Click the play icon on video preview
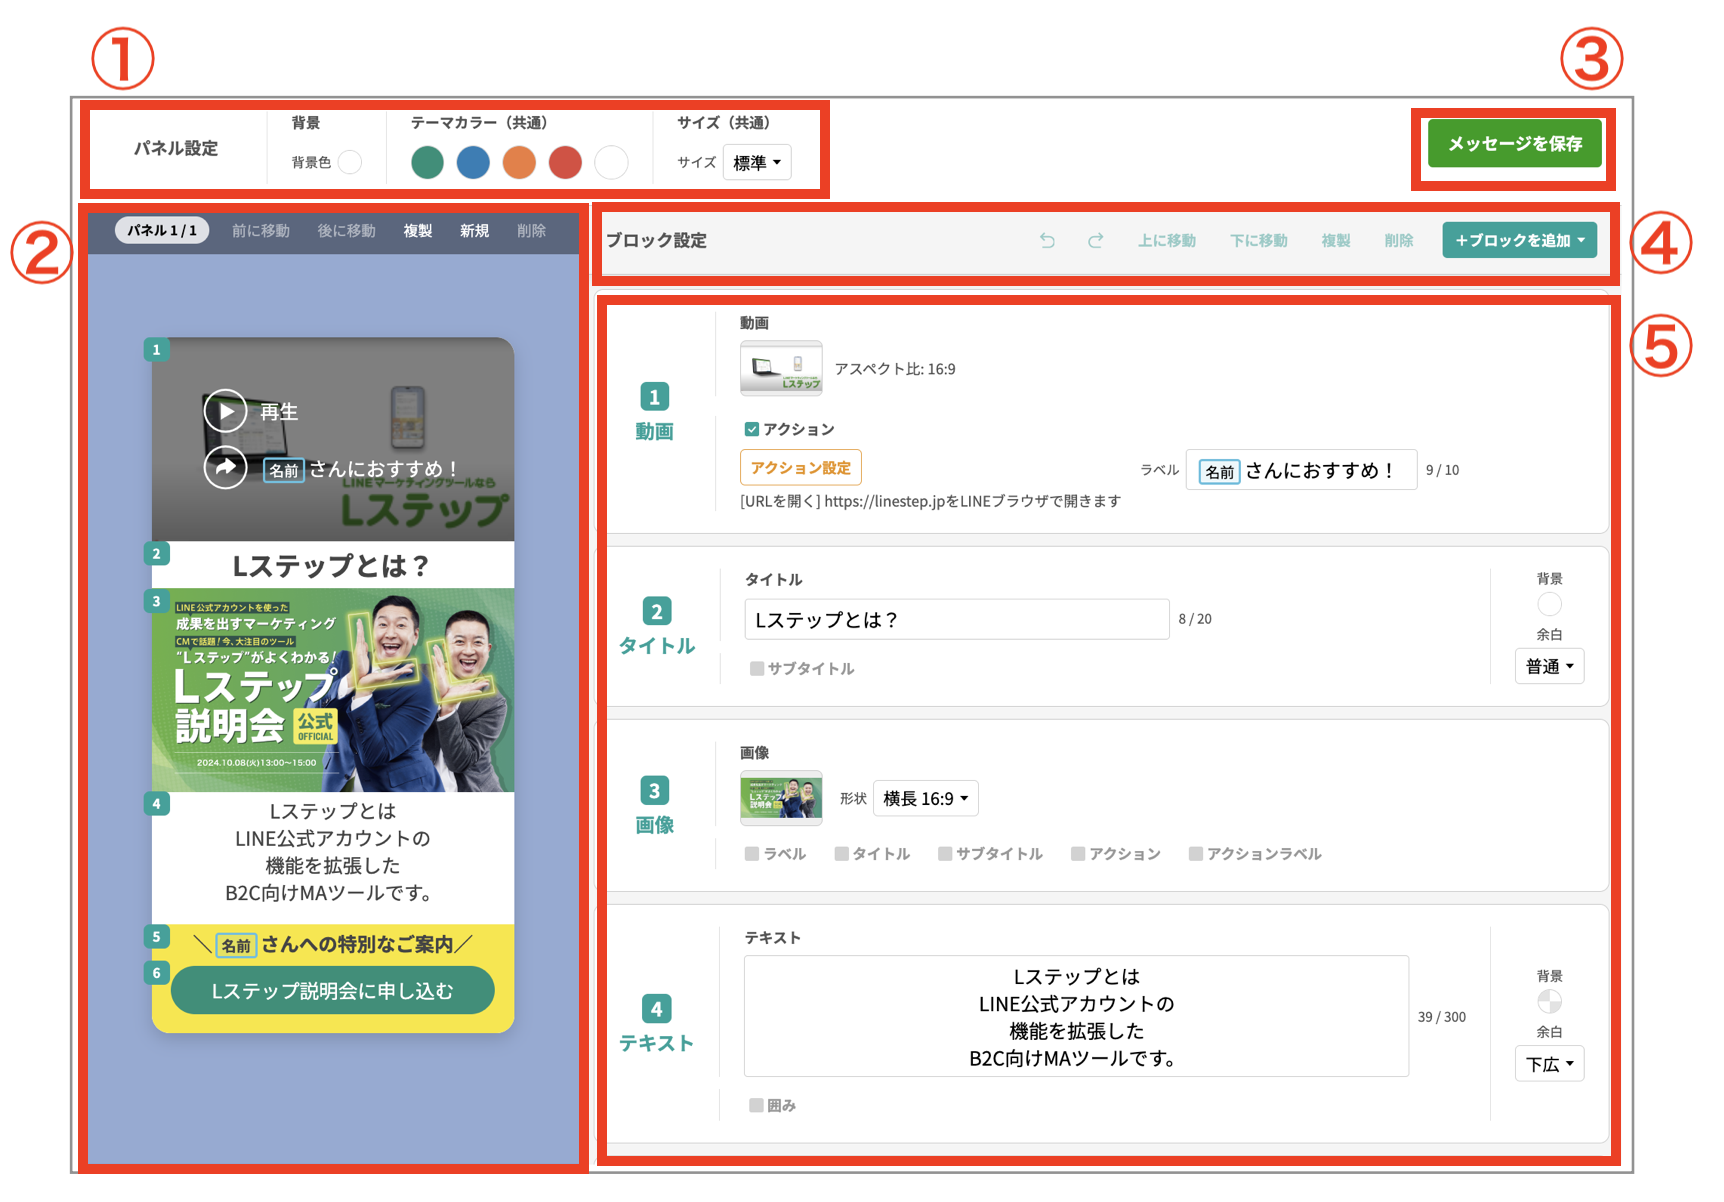1724x1202 pixels. pos(226,411)
